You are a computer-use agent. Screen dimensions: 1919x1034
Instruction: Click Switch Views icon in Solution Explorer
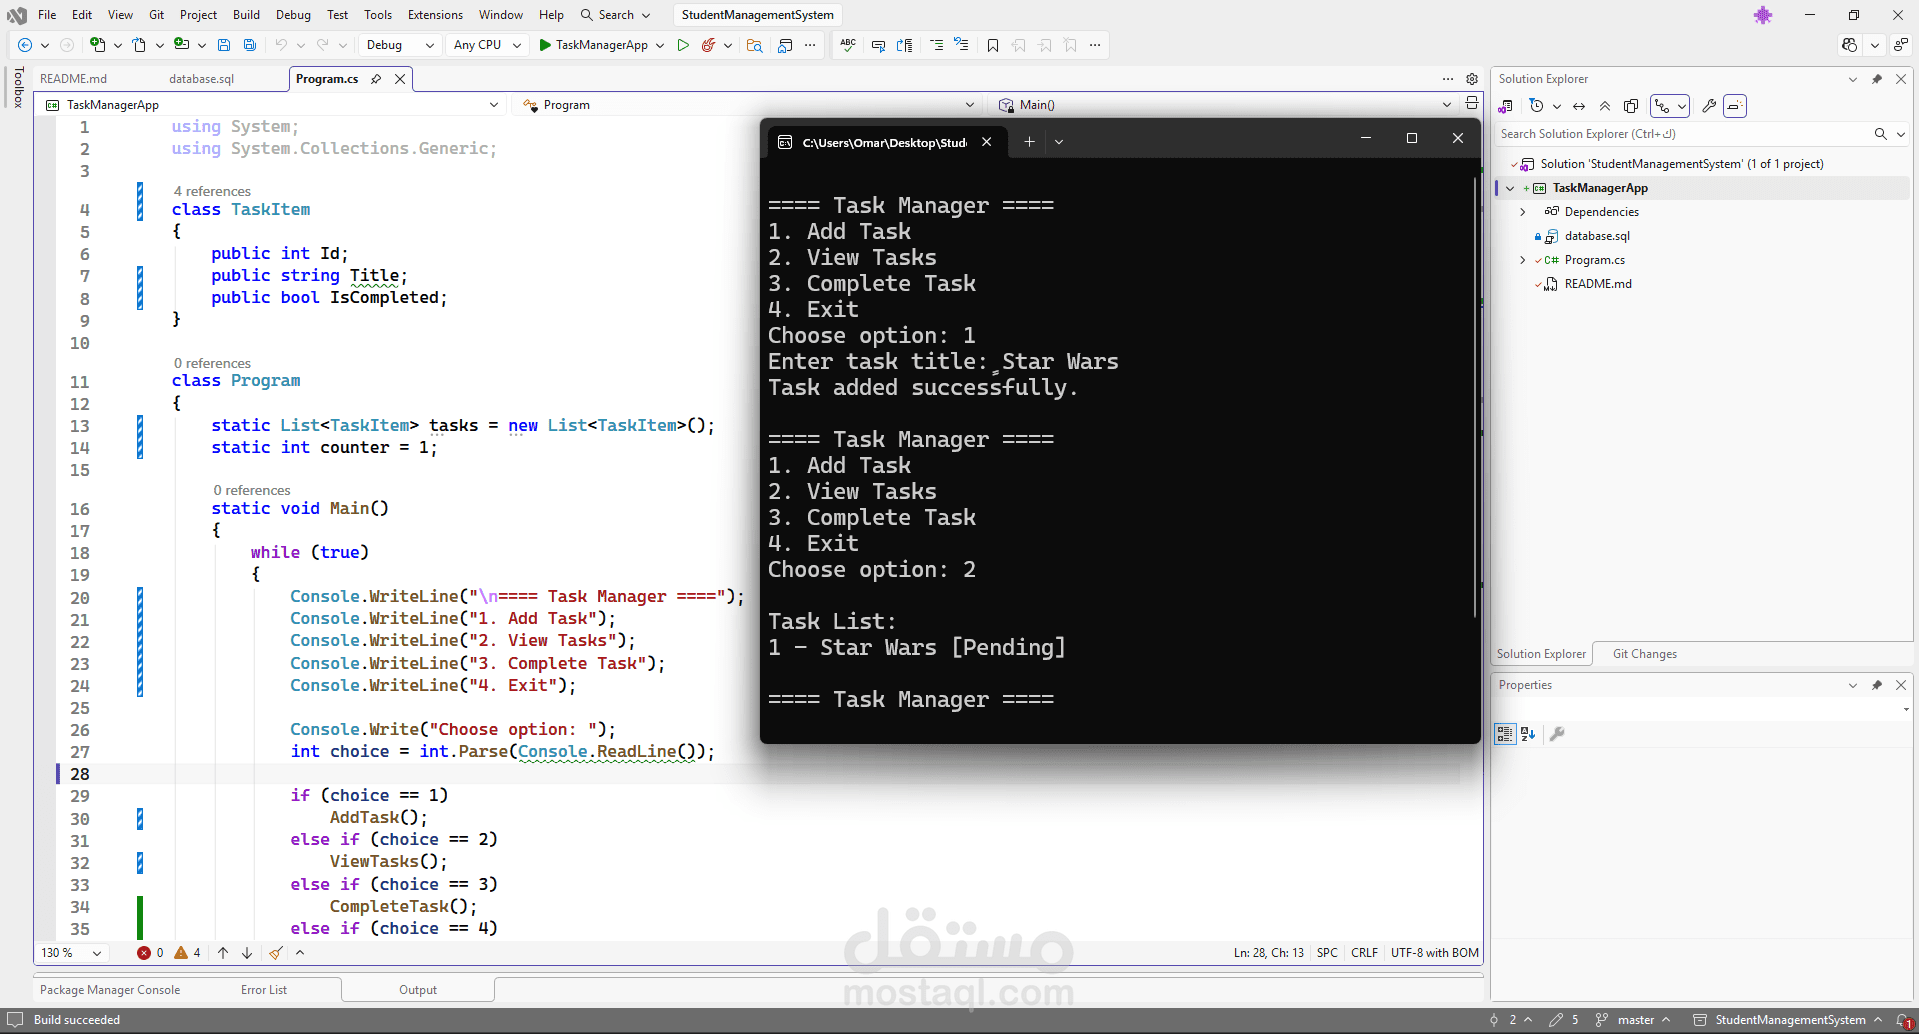(1505, 106)
